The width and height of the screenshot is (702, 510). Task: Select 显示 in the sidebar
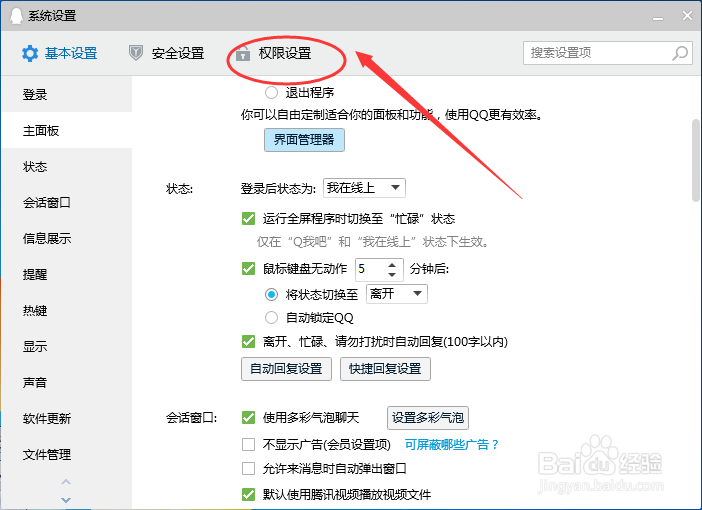click(67, 347)
